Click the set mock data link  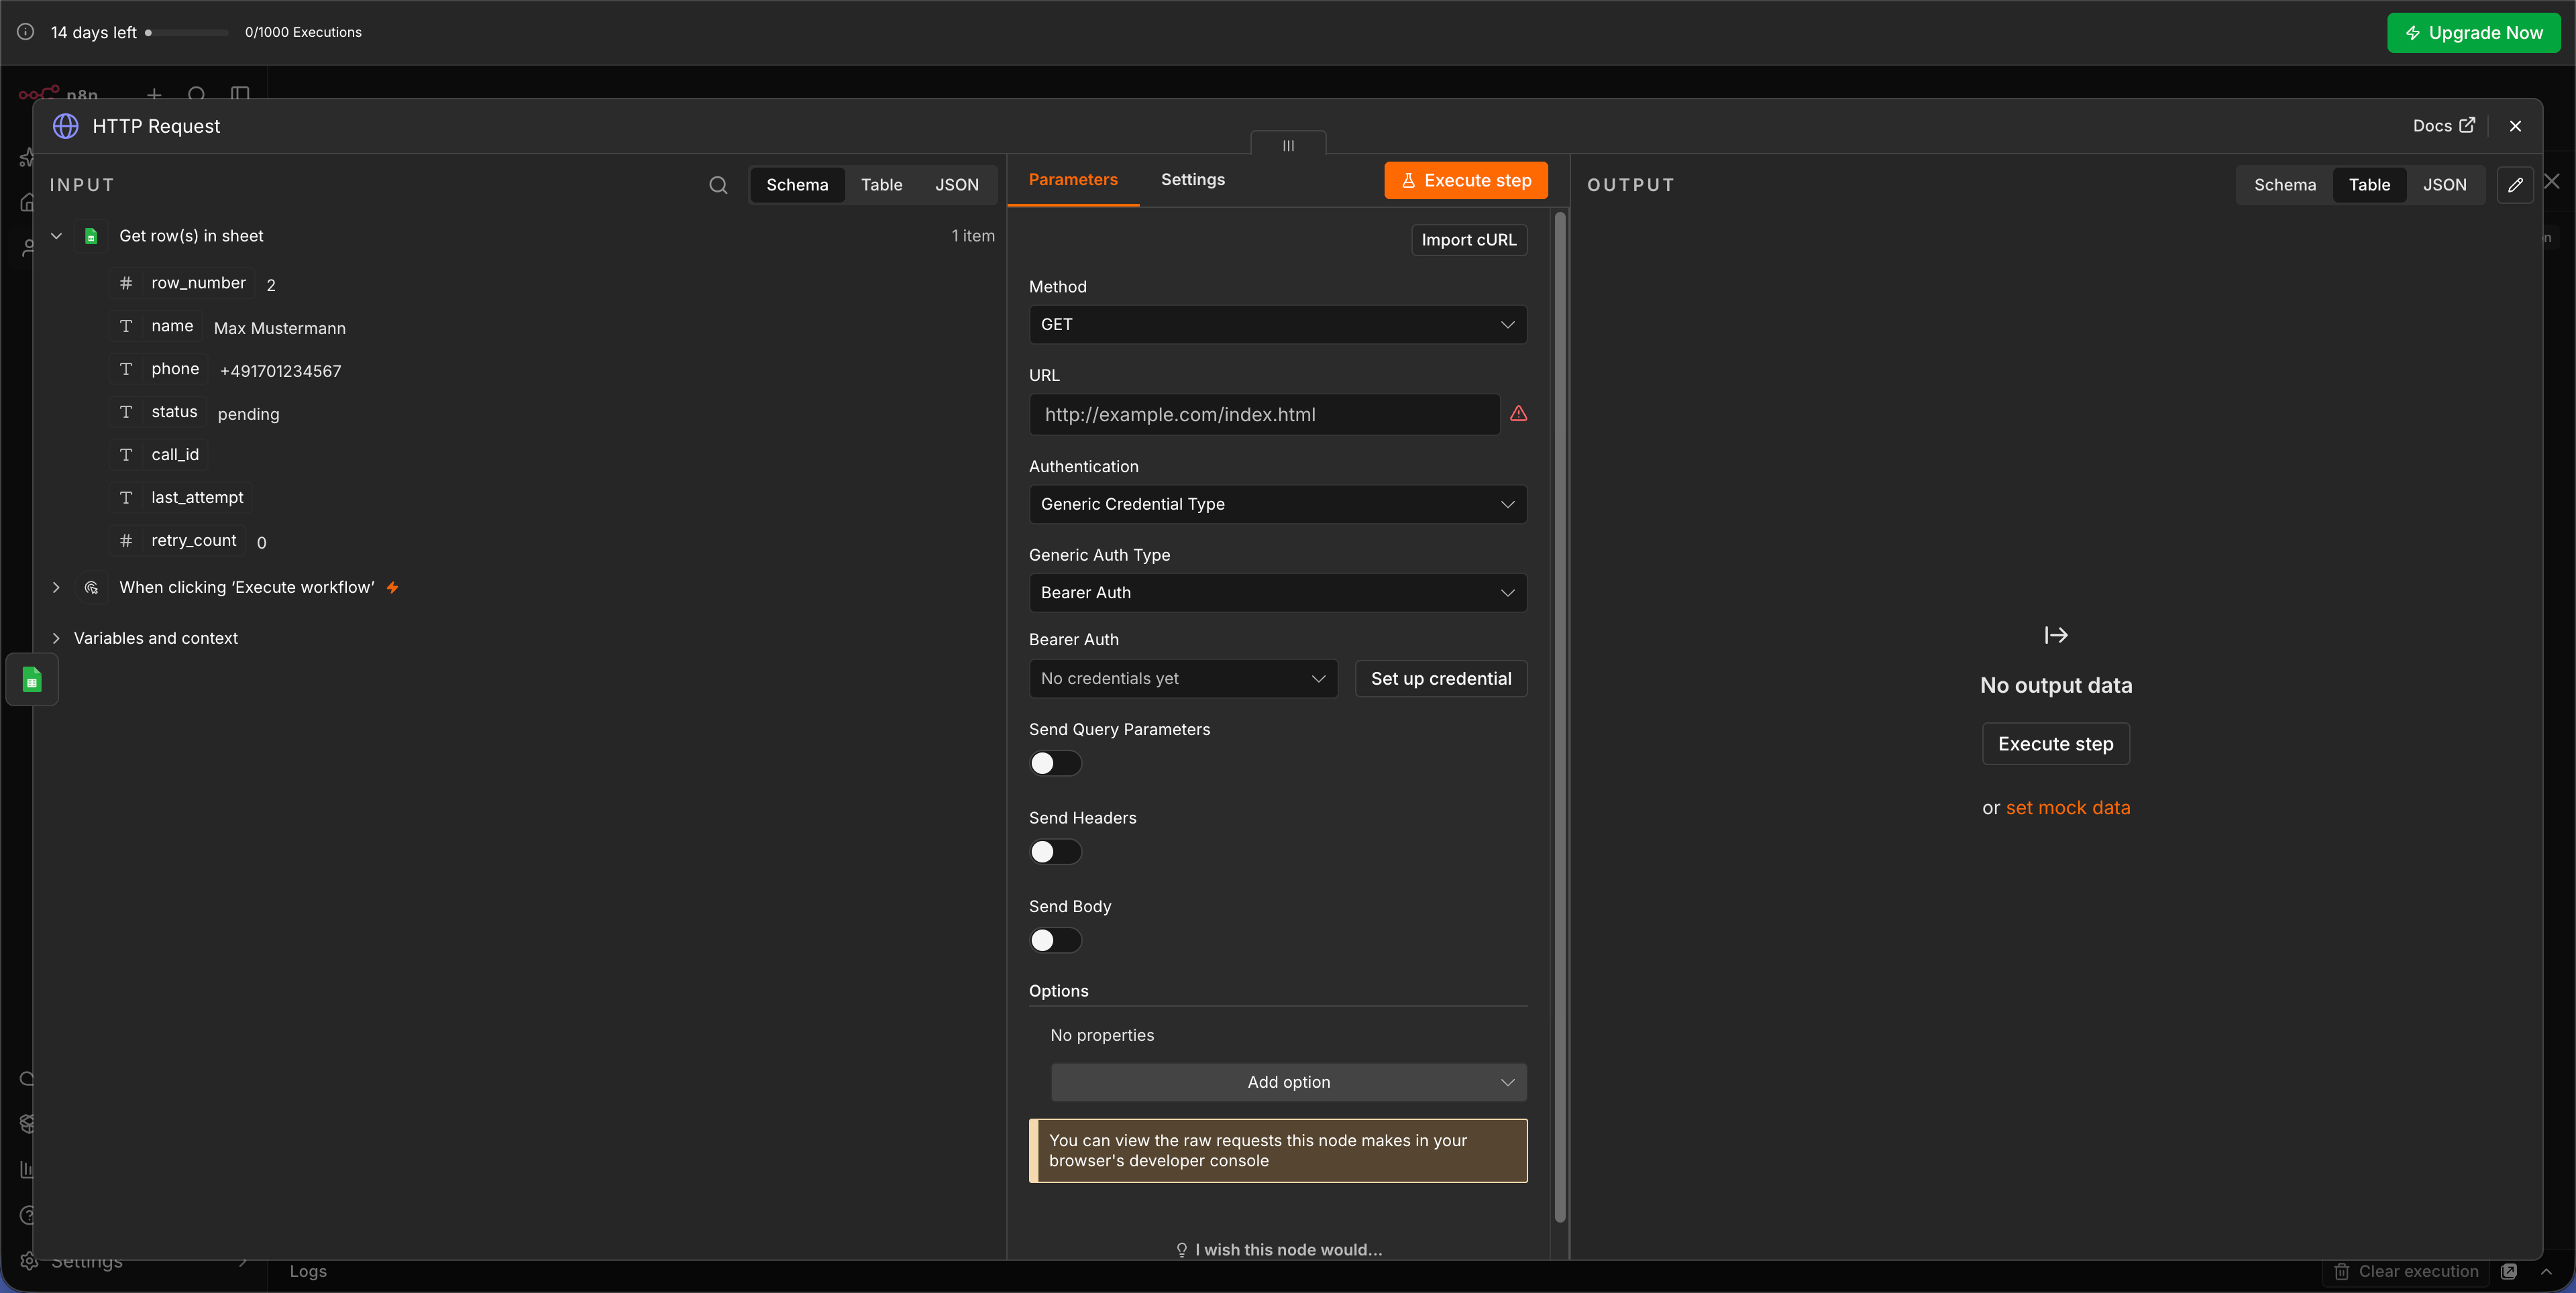2067,808
